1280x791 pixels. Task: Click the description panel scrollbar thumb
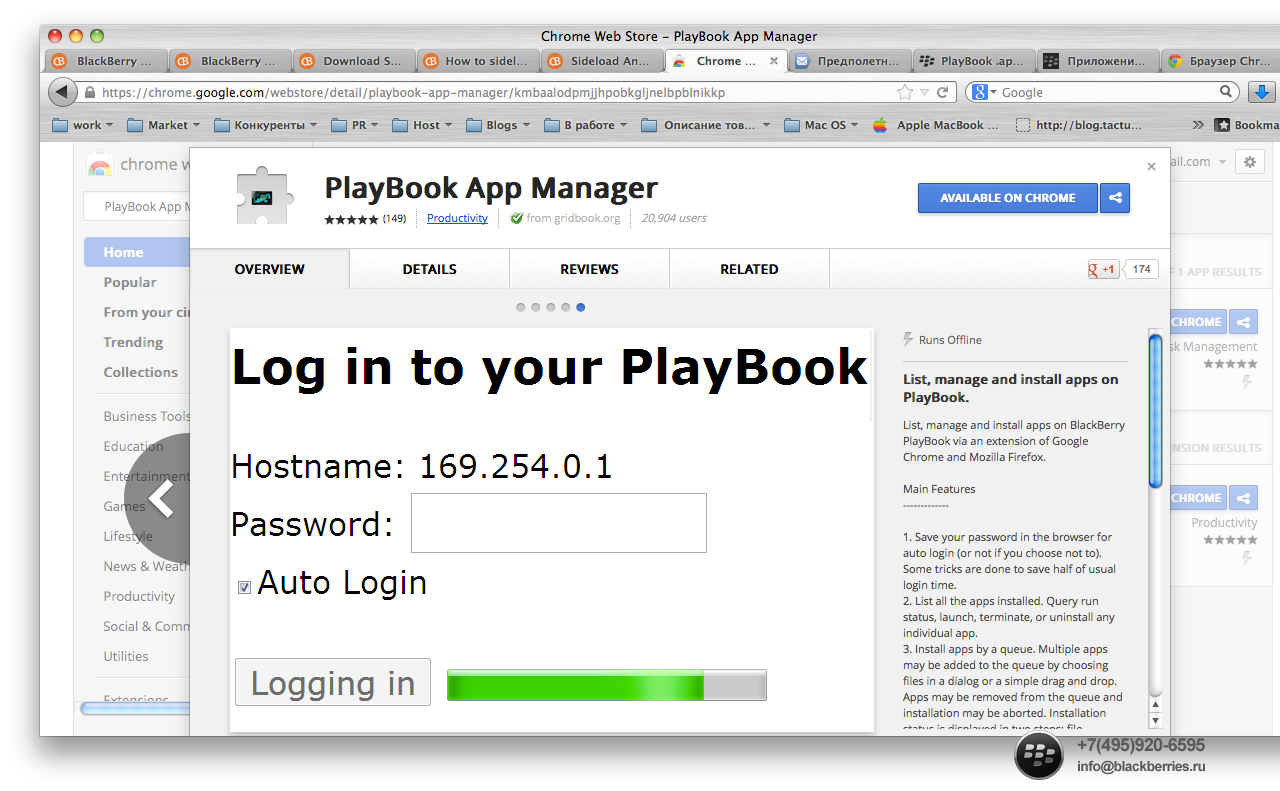click(x=1155, y=410)
